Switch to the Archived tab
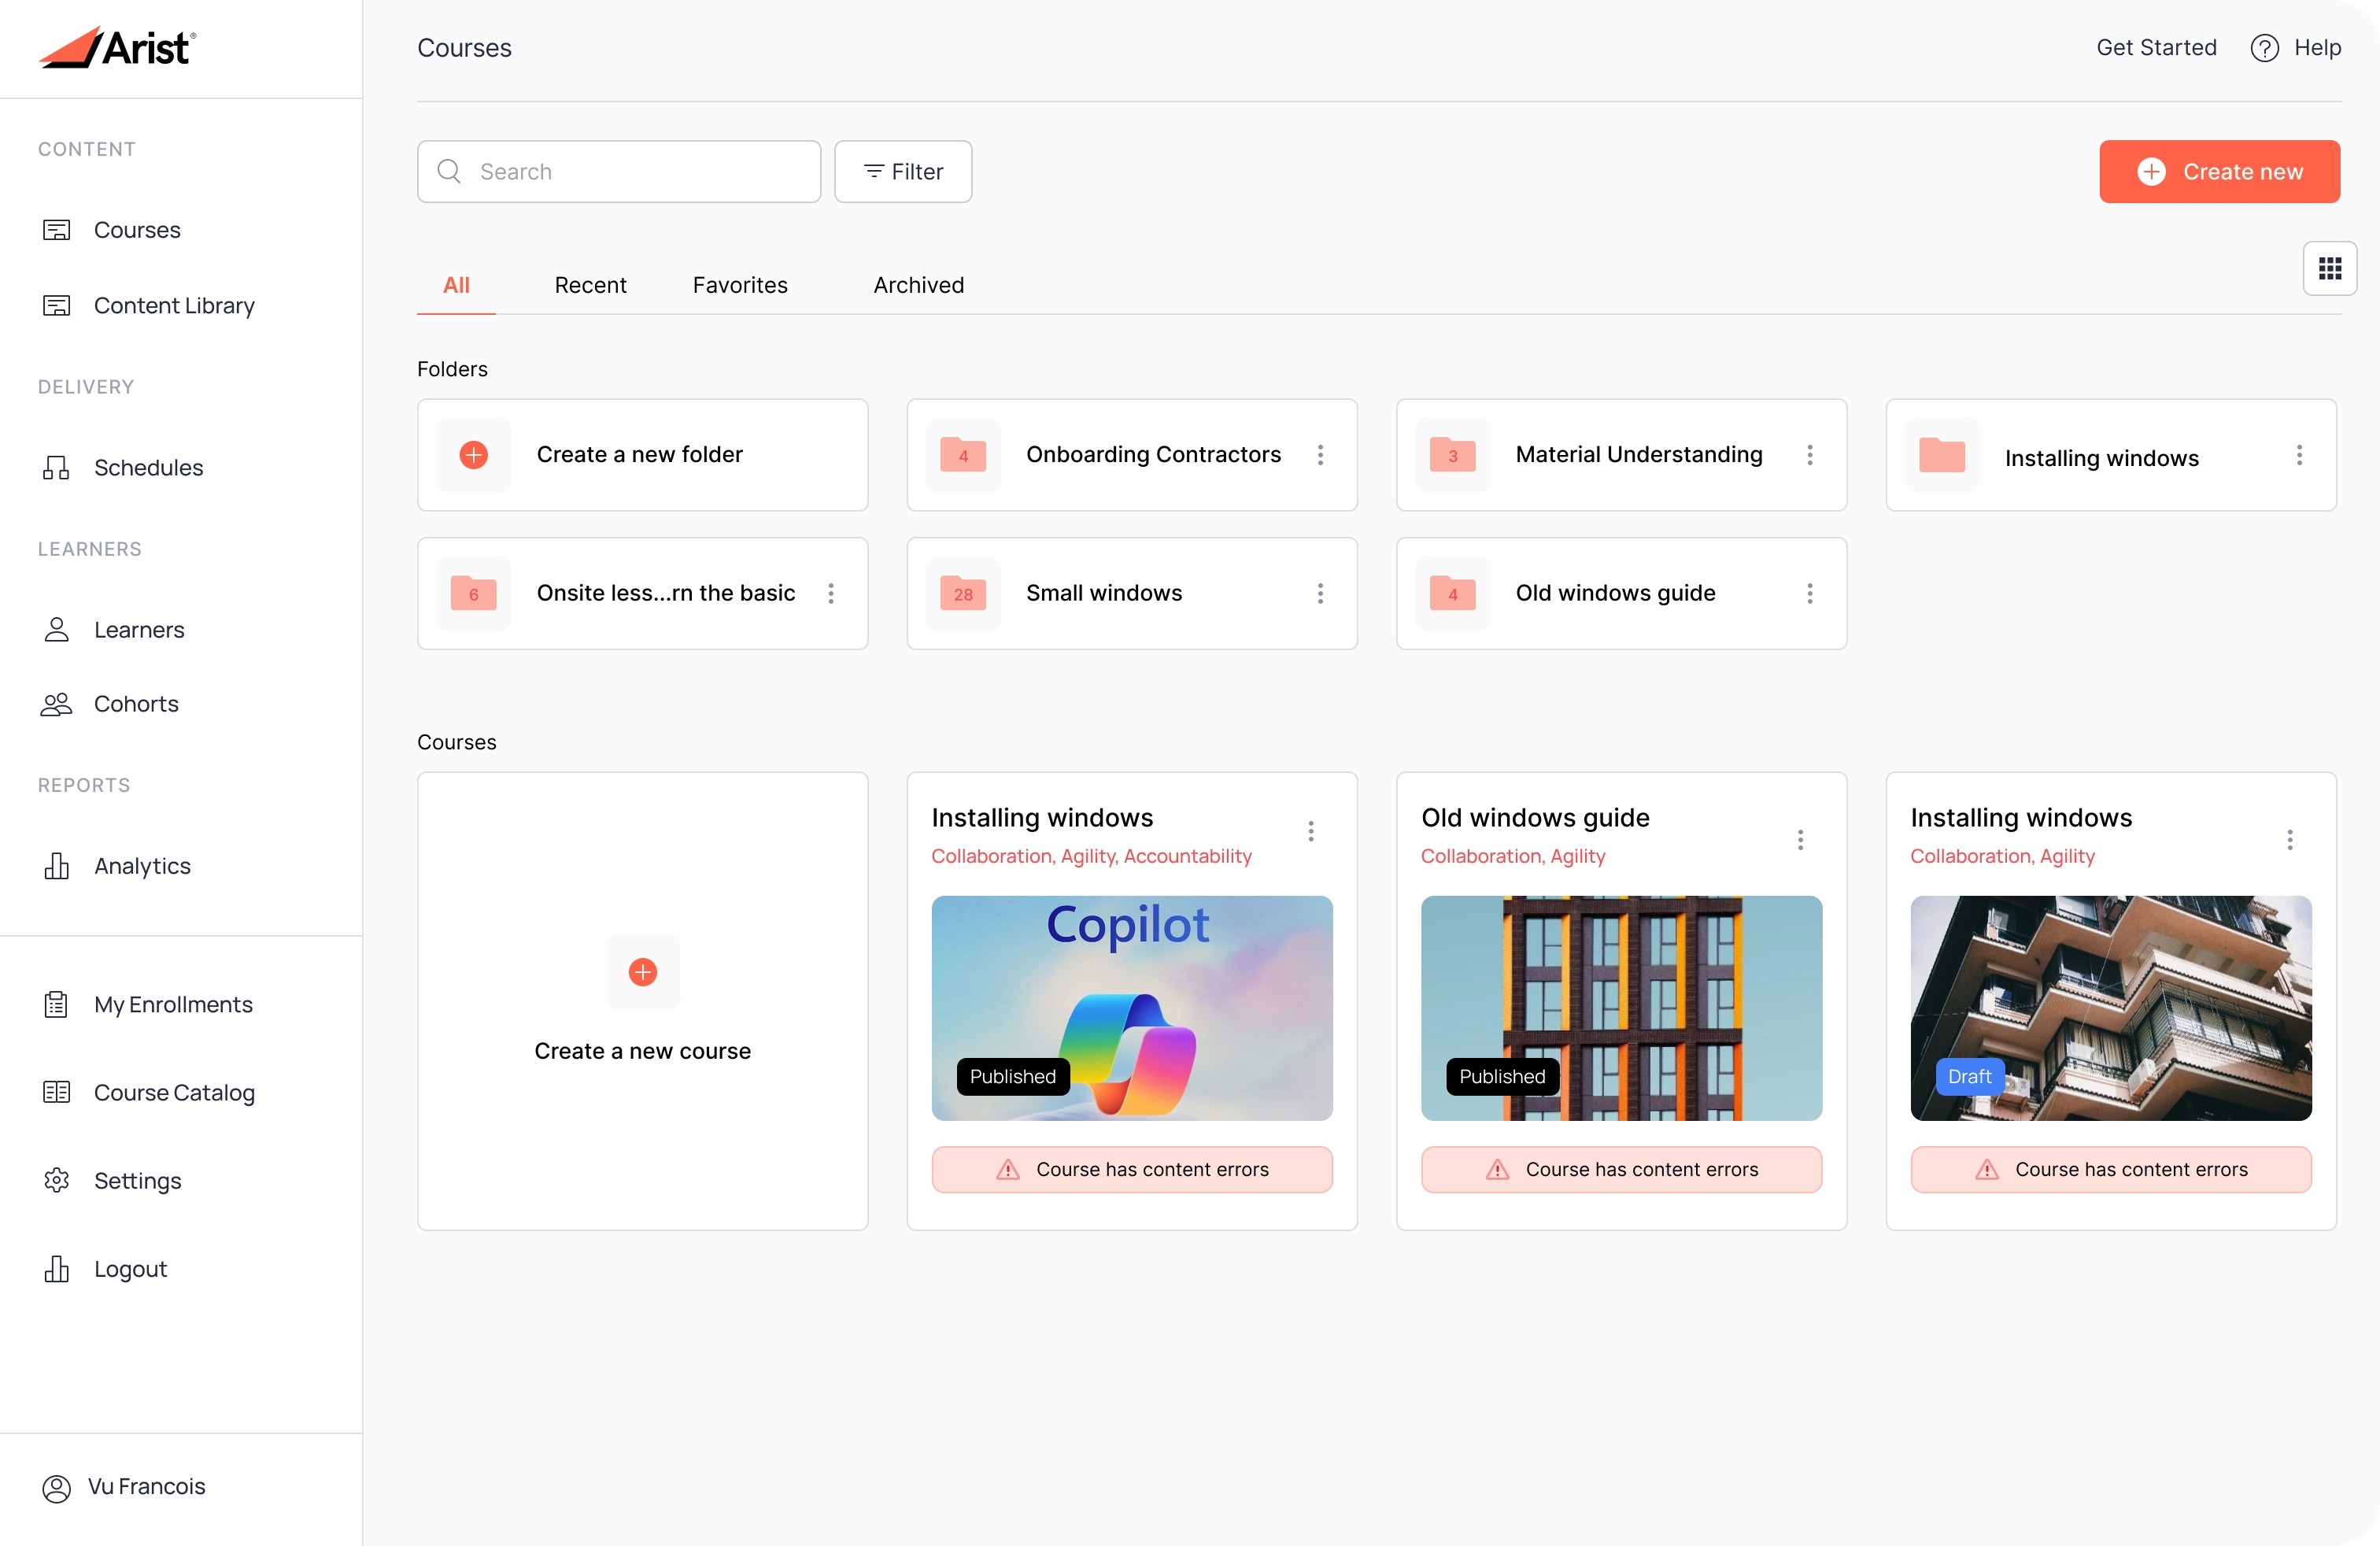 (918, 285)
